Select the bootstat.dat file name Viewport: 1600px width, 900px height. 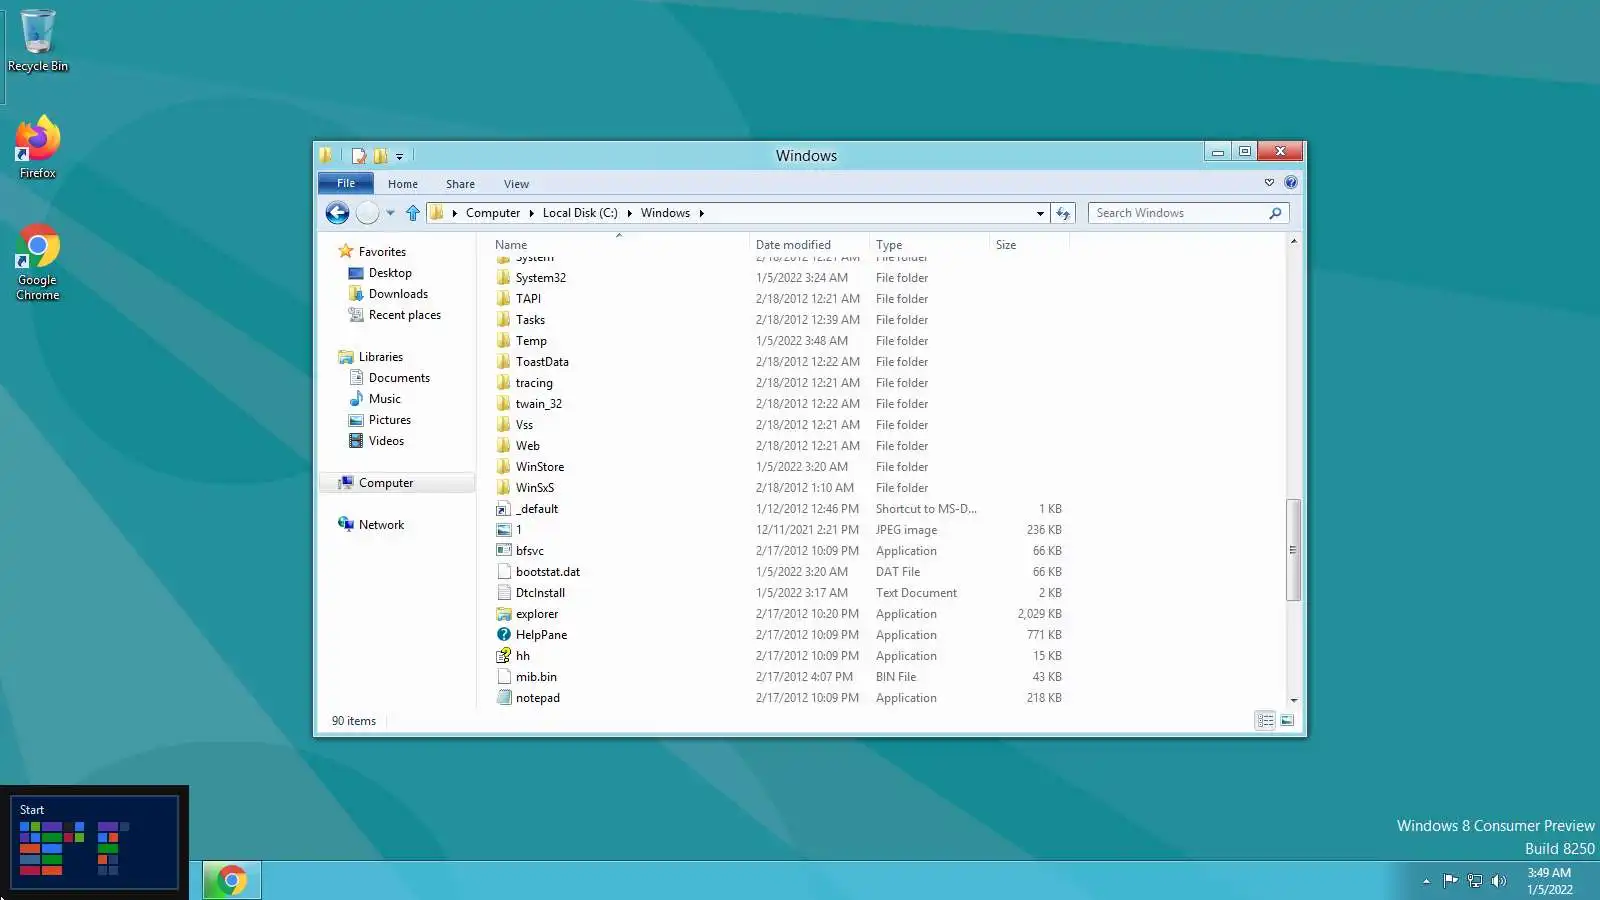click(x=548, y=572)
